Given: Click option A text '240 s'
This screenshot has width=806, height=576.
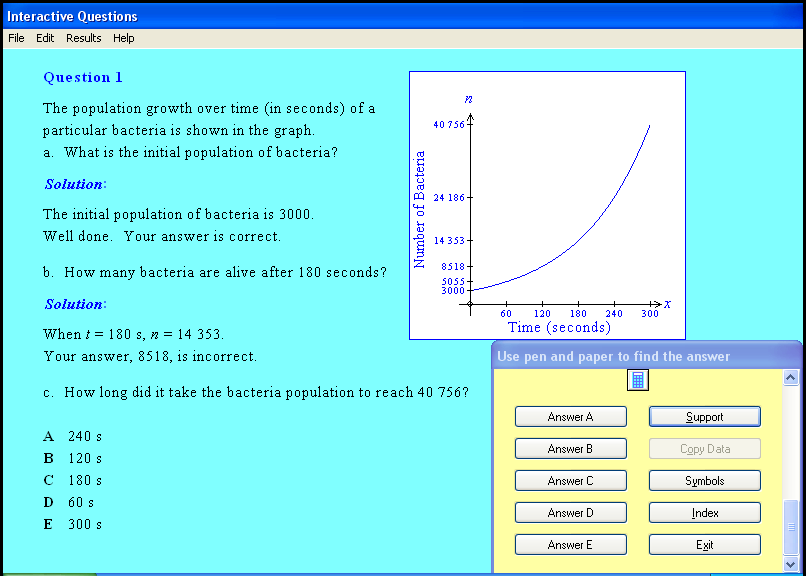Looking at the screenshot, I should coord(85,436).
